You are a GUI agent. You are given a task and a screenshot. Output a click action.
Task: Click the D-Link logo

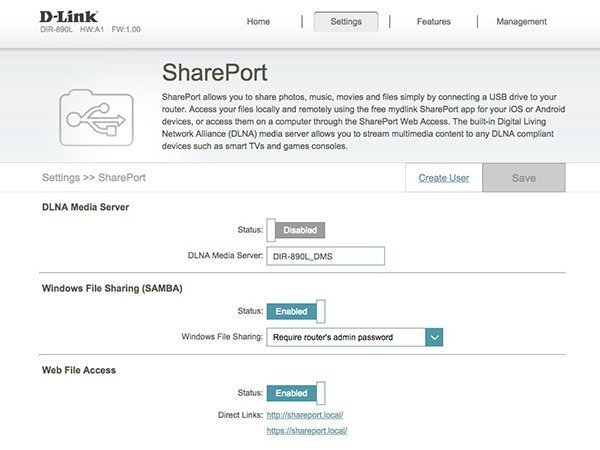tap(68, 17)
